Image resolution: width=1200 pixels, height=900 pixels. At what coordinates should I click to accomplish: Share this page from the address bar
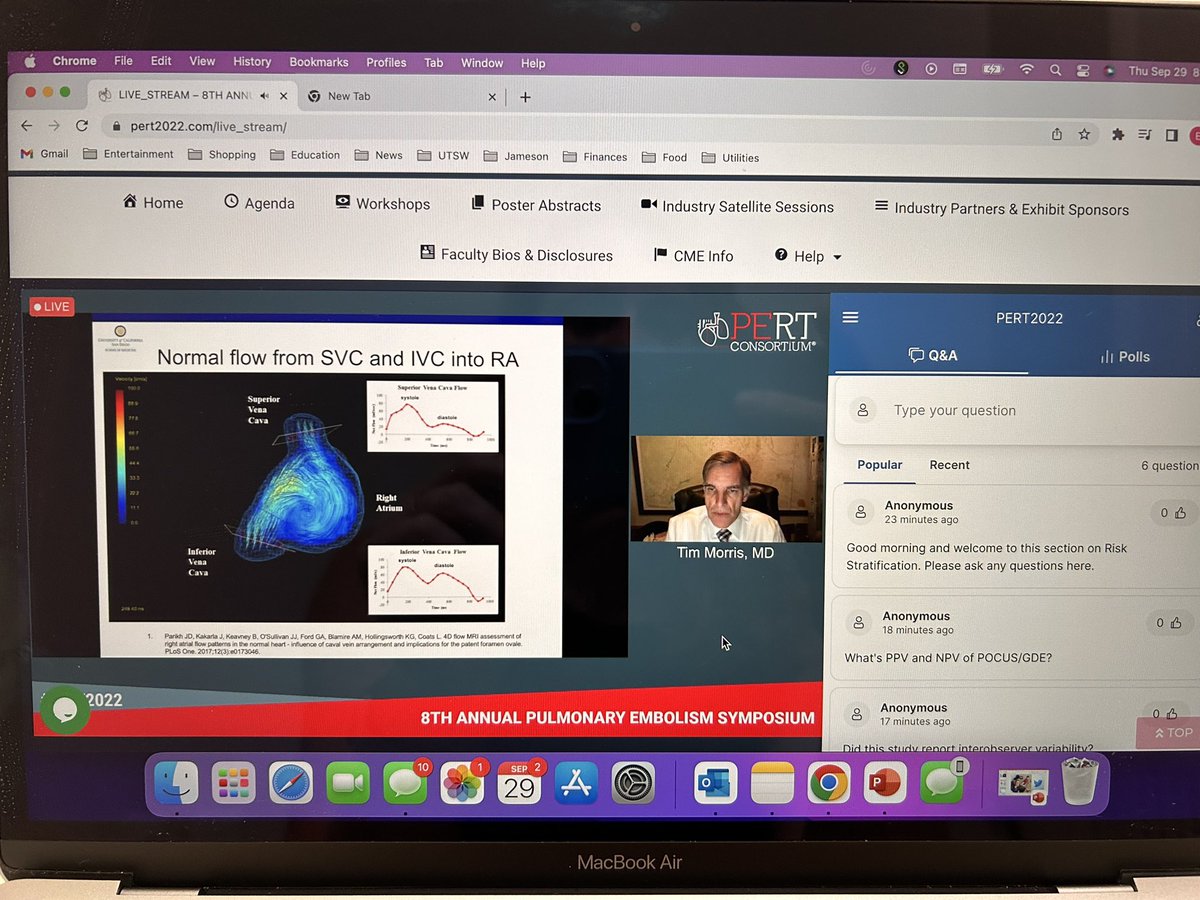[x=1057, y=134]
